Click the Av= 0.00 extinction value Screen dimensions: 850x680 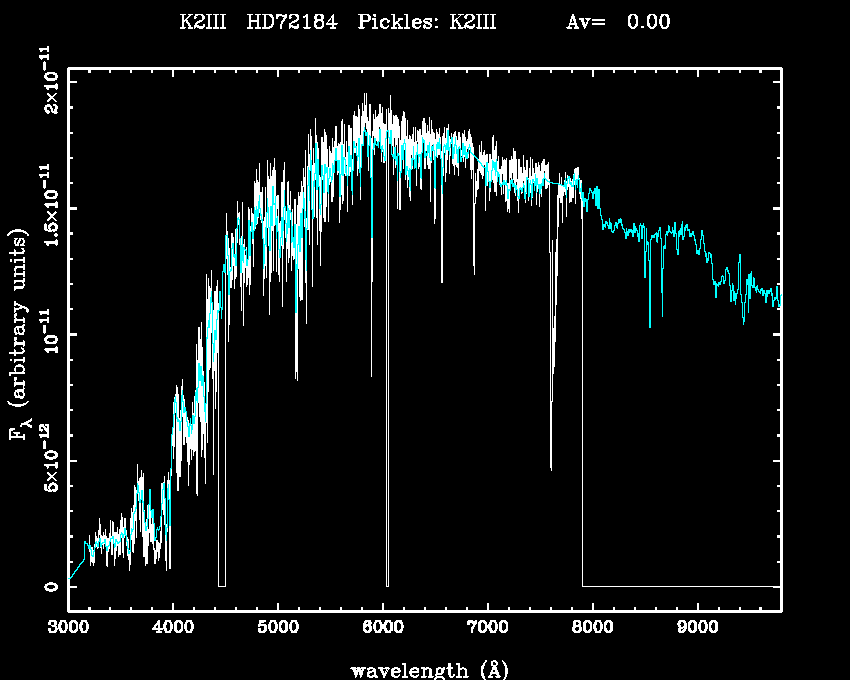click(x=617, y=23)
